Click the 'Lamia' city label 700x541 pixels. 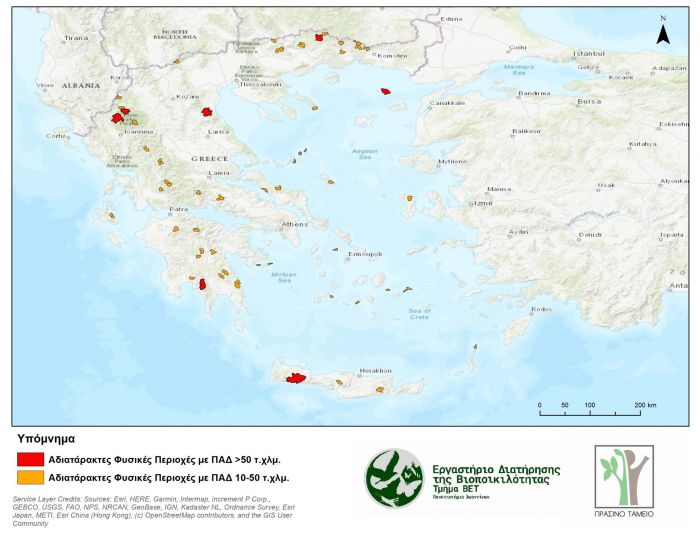(219, 173)
